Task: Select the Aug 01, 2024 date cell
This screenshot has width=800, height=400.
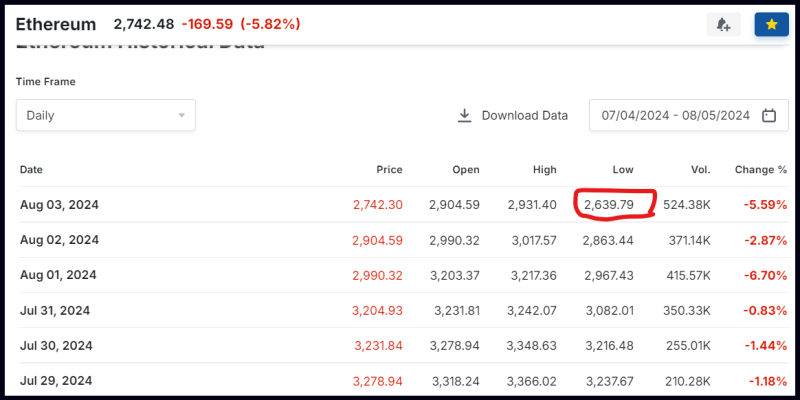Action: pos(58,275)
